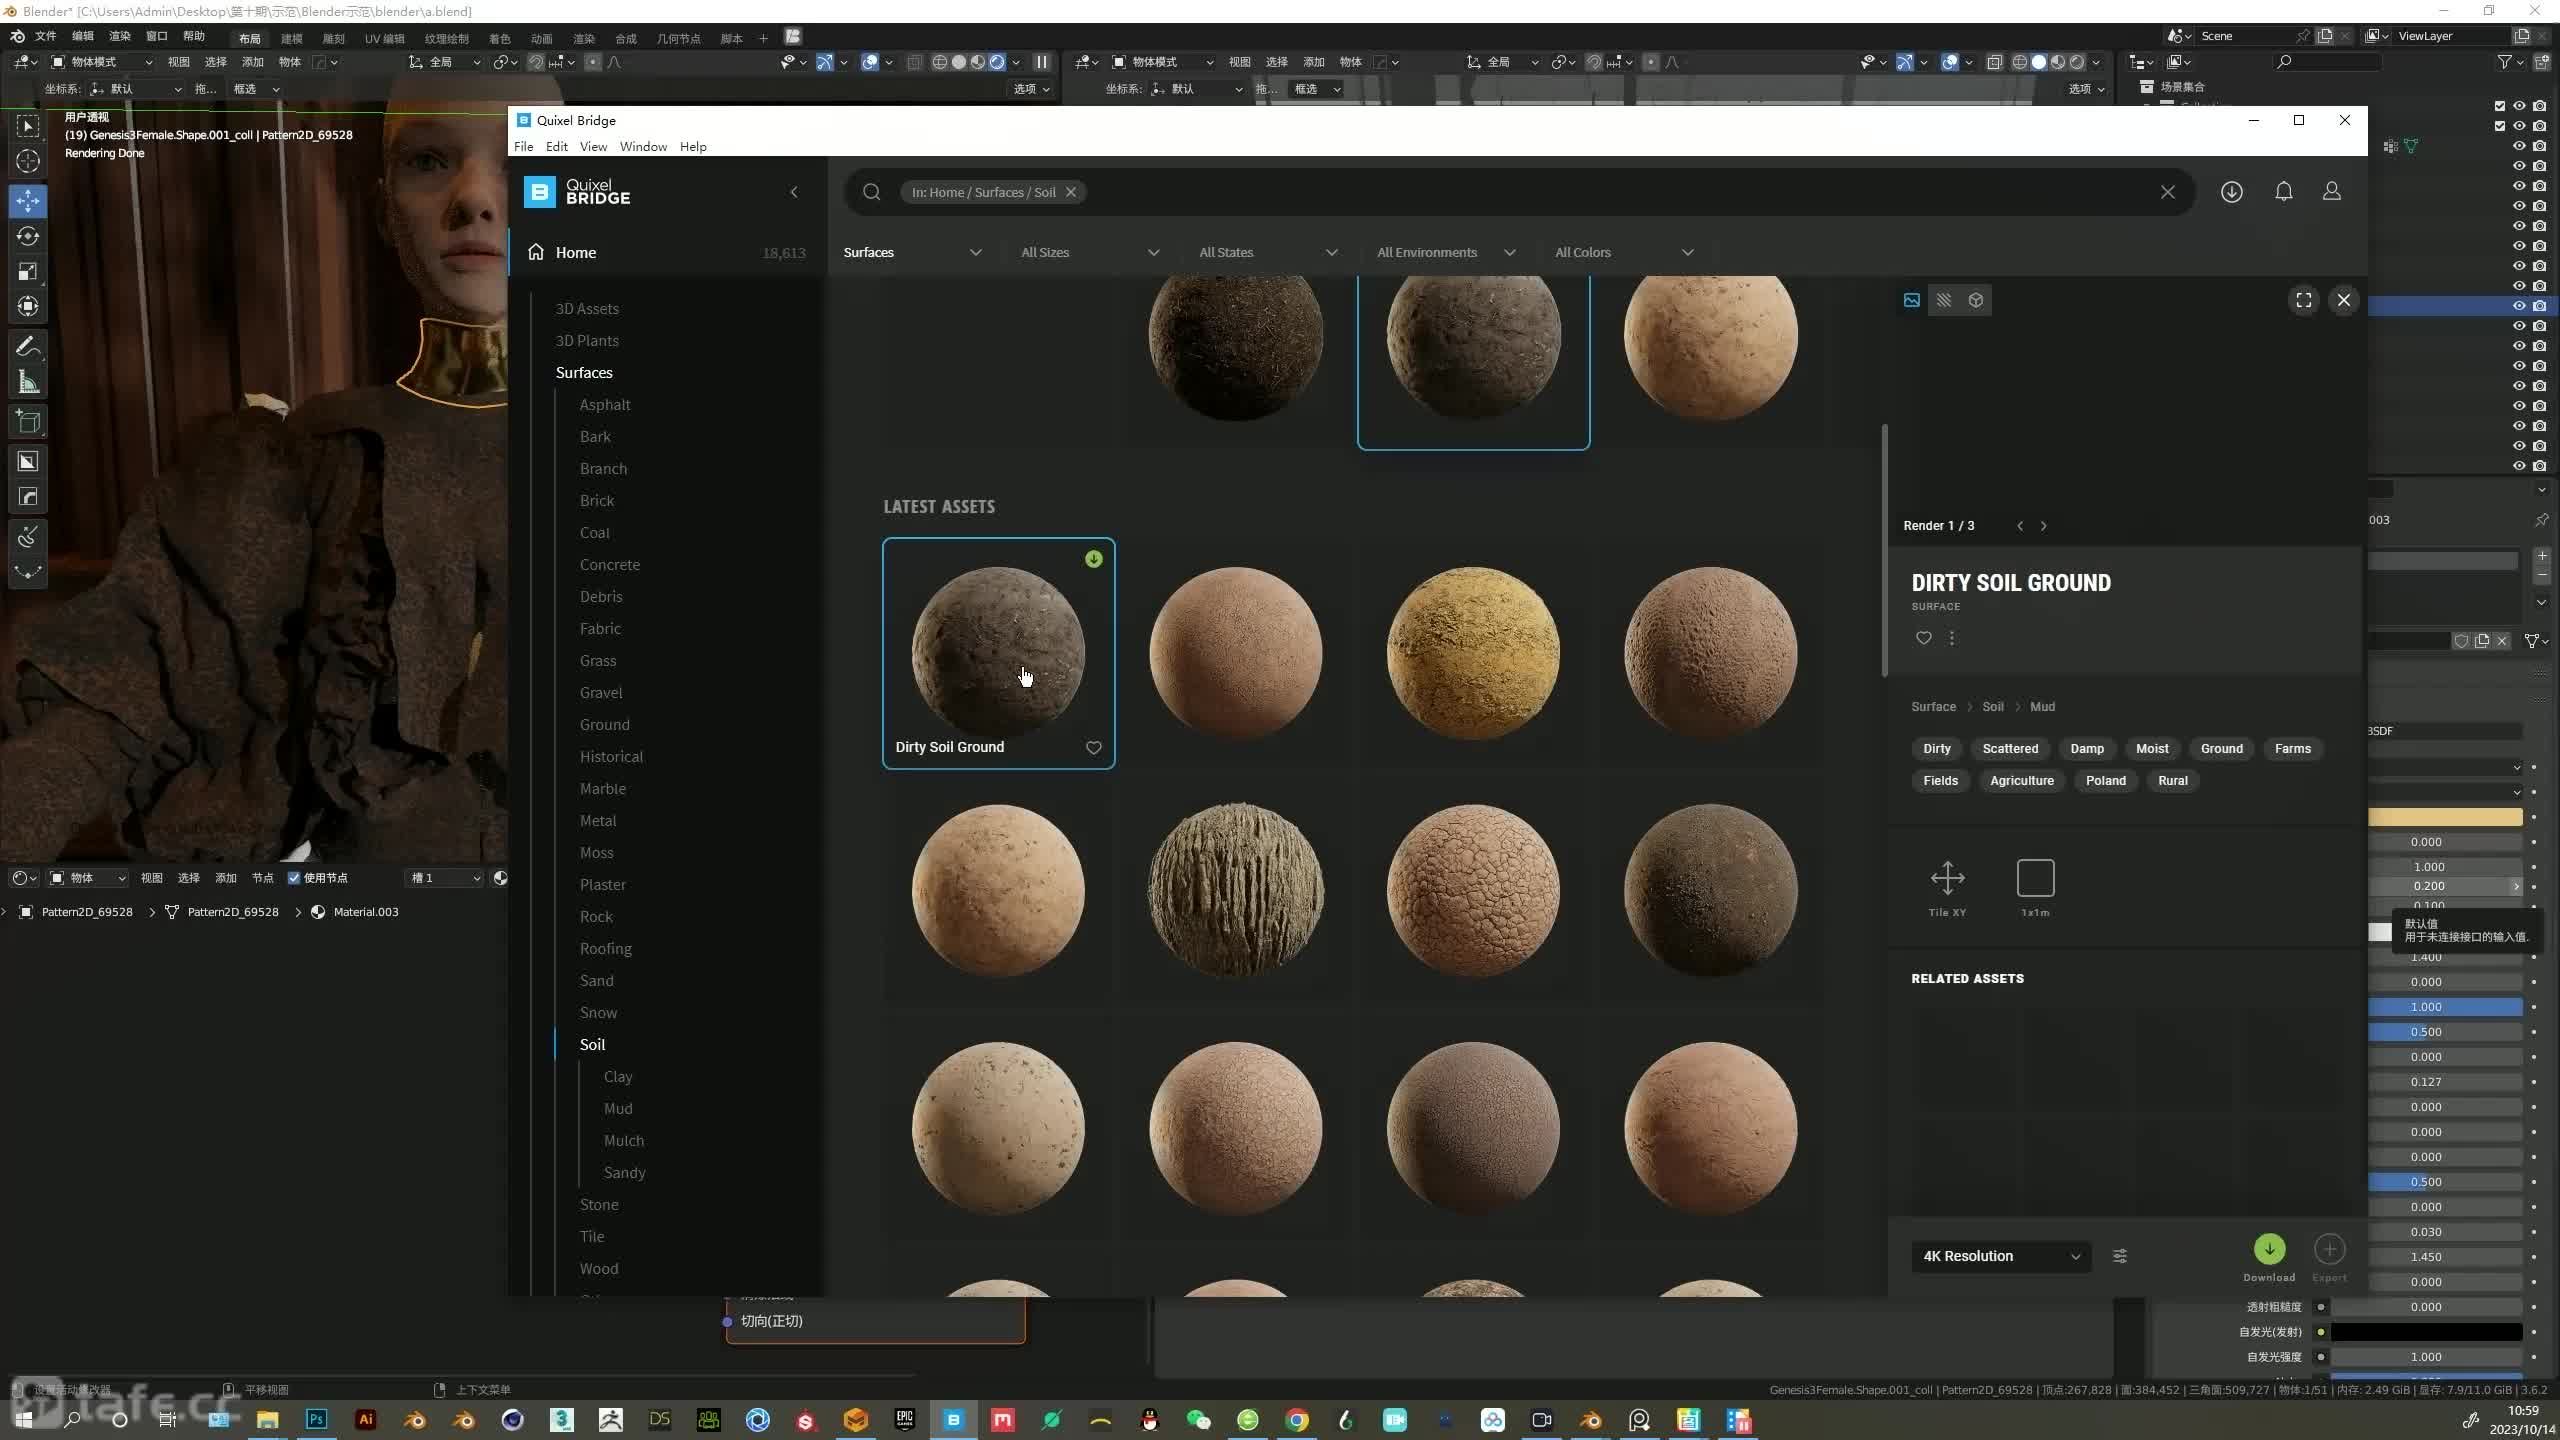Go to the previous render image

tap(2020, 526)
